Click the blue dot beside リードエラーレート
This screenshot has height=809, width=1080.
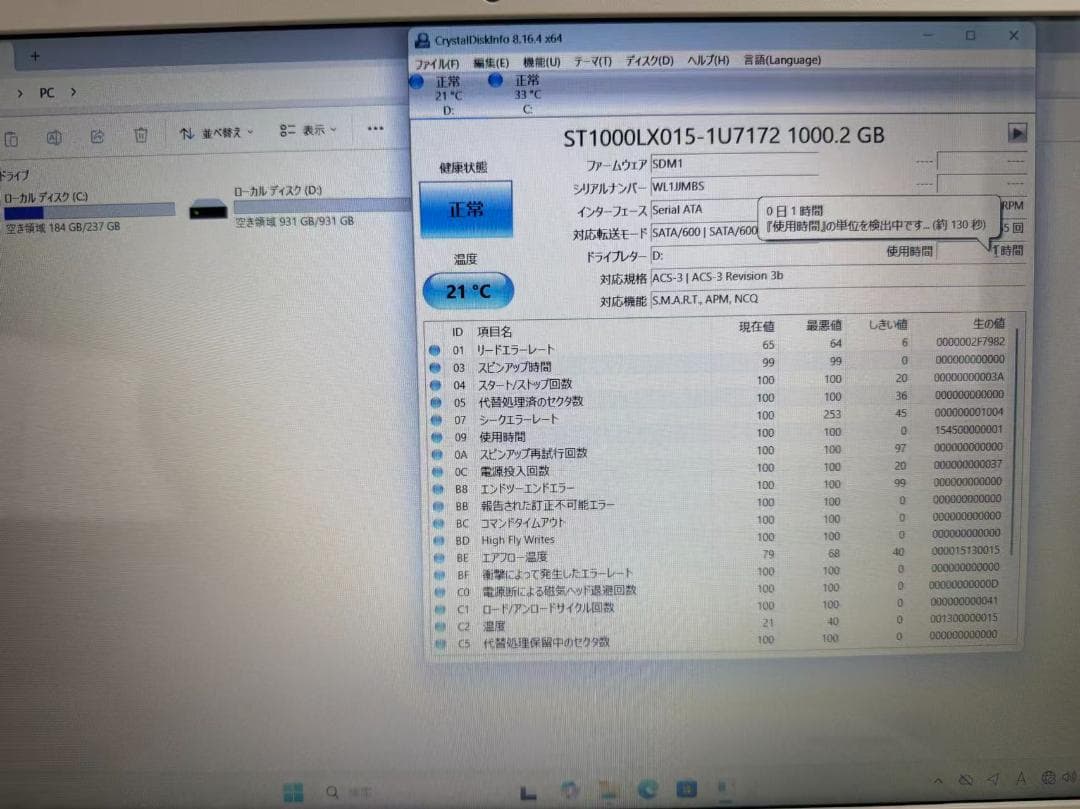point(435,349)
